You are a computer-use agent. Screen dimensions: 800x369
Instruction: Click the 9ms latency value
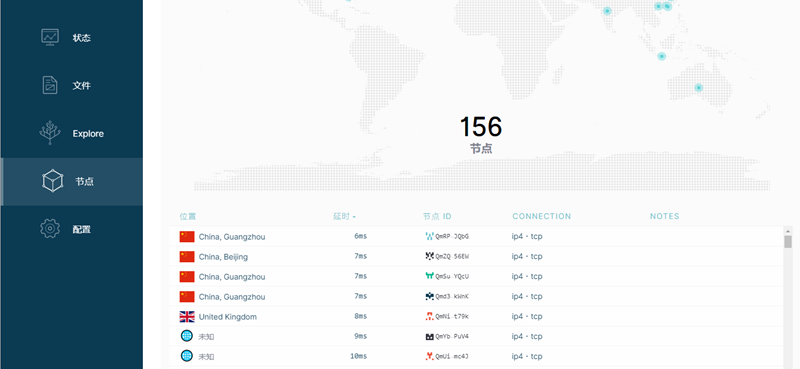(x=360, y=336)
